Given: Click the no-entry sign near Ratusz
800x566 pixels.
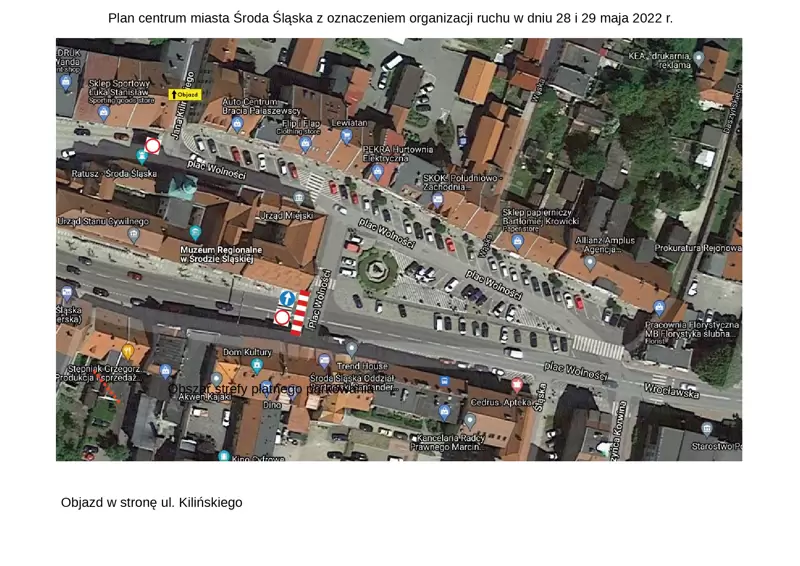Looking at the screenshot, I should [152, 146].
